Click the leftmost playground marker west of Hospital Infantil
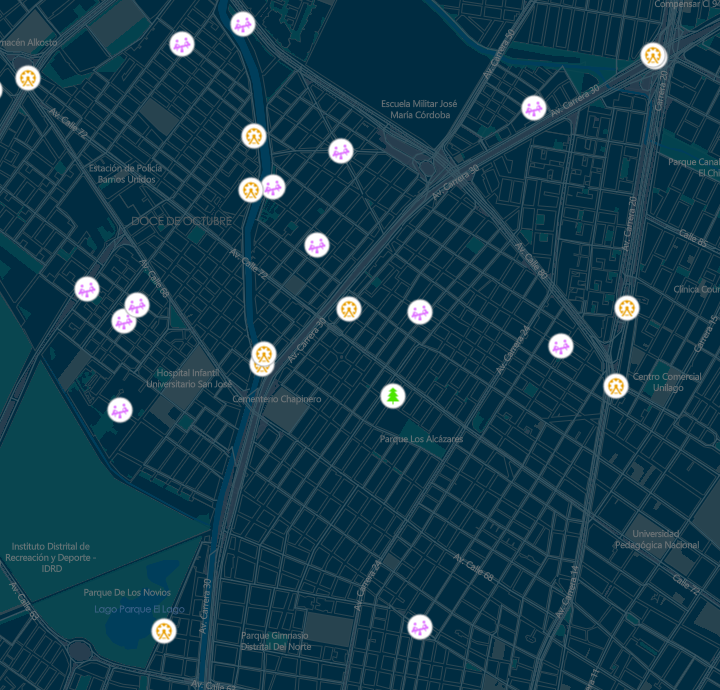The height and width of the screenshot is (690, 720). pyautogui.click(x=87, y=289)
